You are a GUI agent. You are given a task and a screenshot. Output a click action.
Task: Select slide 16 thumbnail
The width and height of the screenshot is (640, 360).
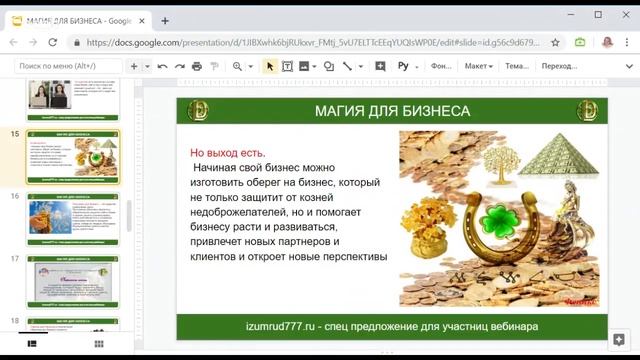point(73,220)
